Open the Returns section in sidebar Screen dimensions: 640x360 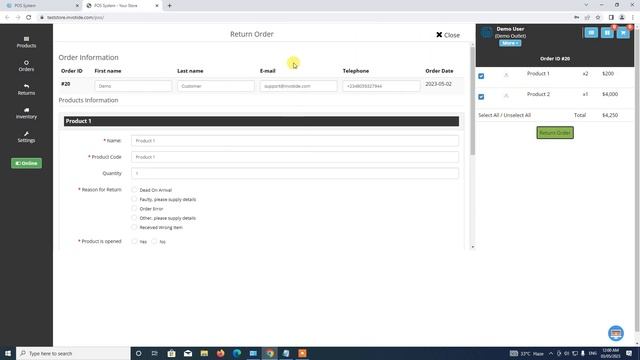tap(26, 89)
